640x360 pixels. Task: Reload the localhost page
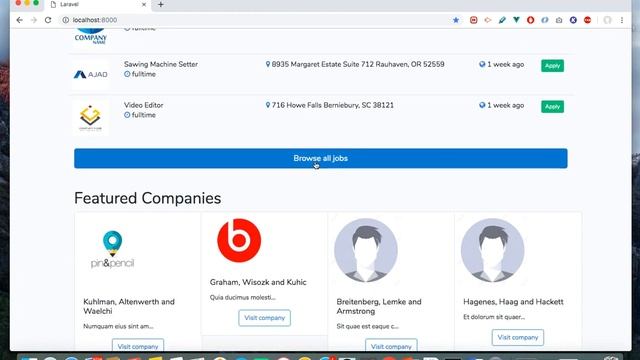tap(48, 20)
